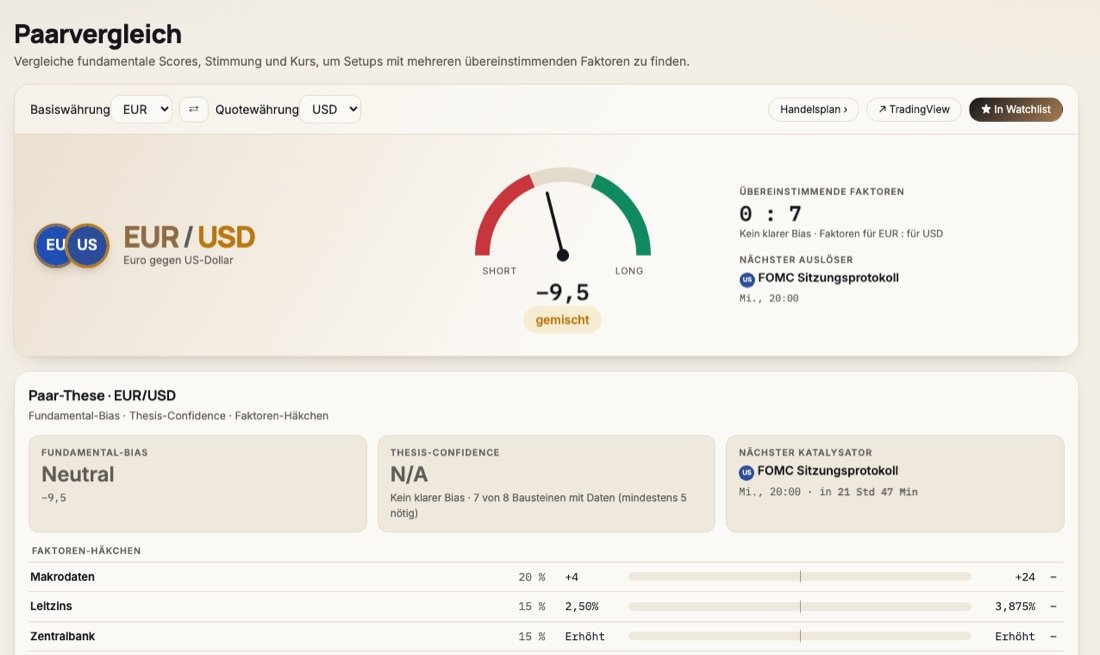Click the 0 : 7 factor count

[770, 213]
